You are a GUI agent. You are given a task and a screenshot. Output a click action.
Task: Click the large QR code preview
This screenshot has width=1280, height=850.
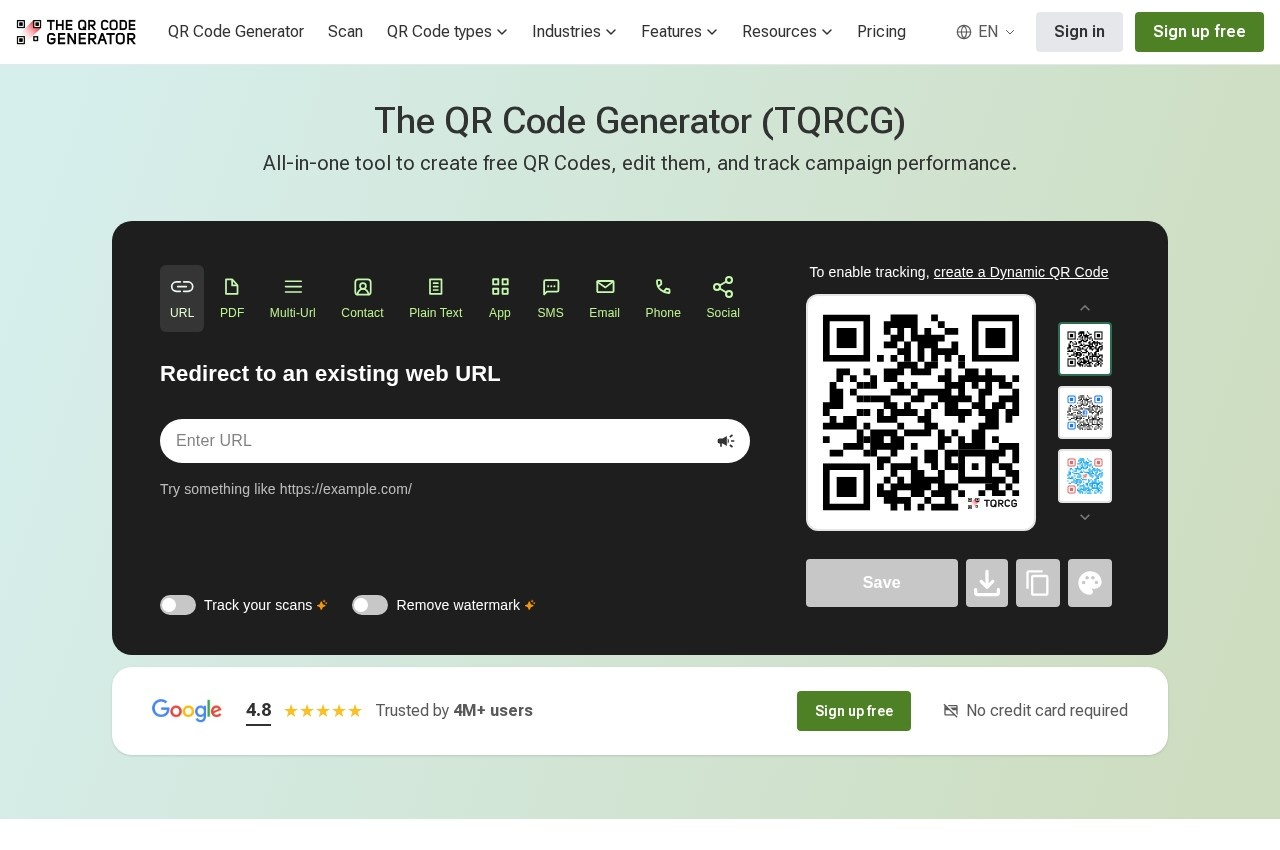point(921,413)
